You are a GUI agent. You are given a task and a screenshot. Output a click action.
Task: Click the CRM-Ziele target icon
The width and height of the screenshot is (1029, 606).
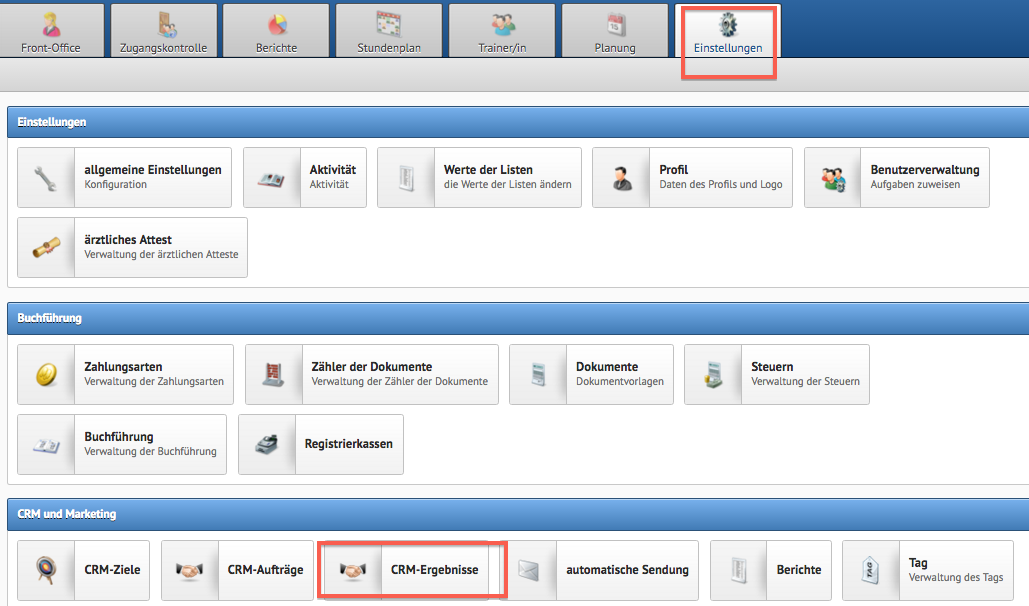point(46,570)
